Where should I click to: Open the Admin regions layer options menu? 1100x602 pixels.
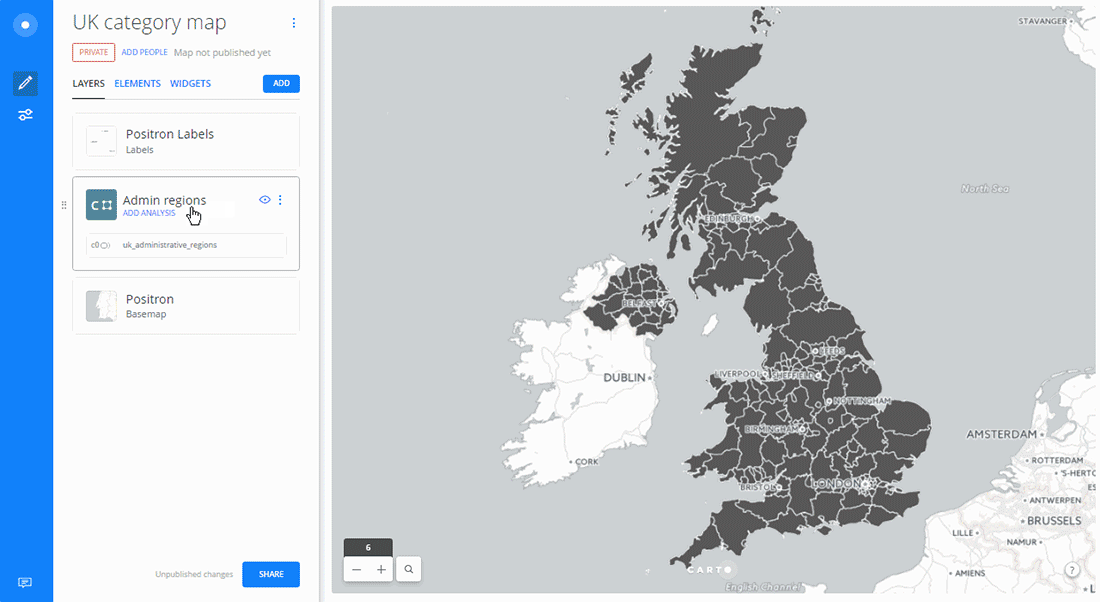point(281,199)
